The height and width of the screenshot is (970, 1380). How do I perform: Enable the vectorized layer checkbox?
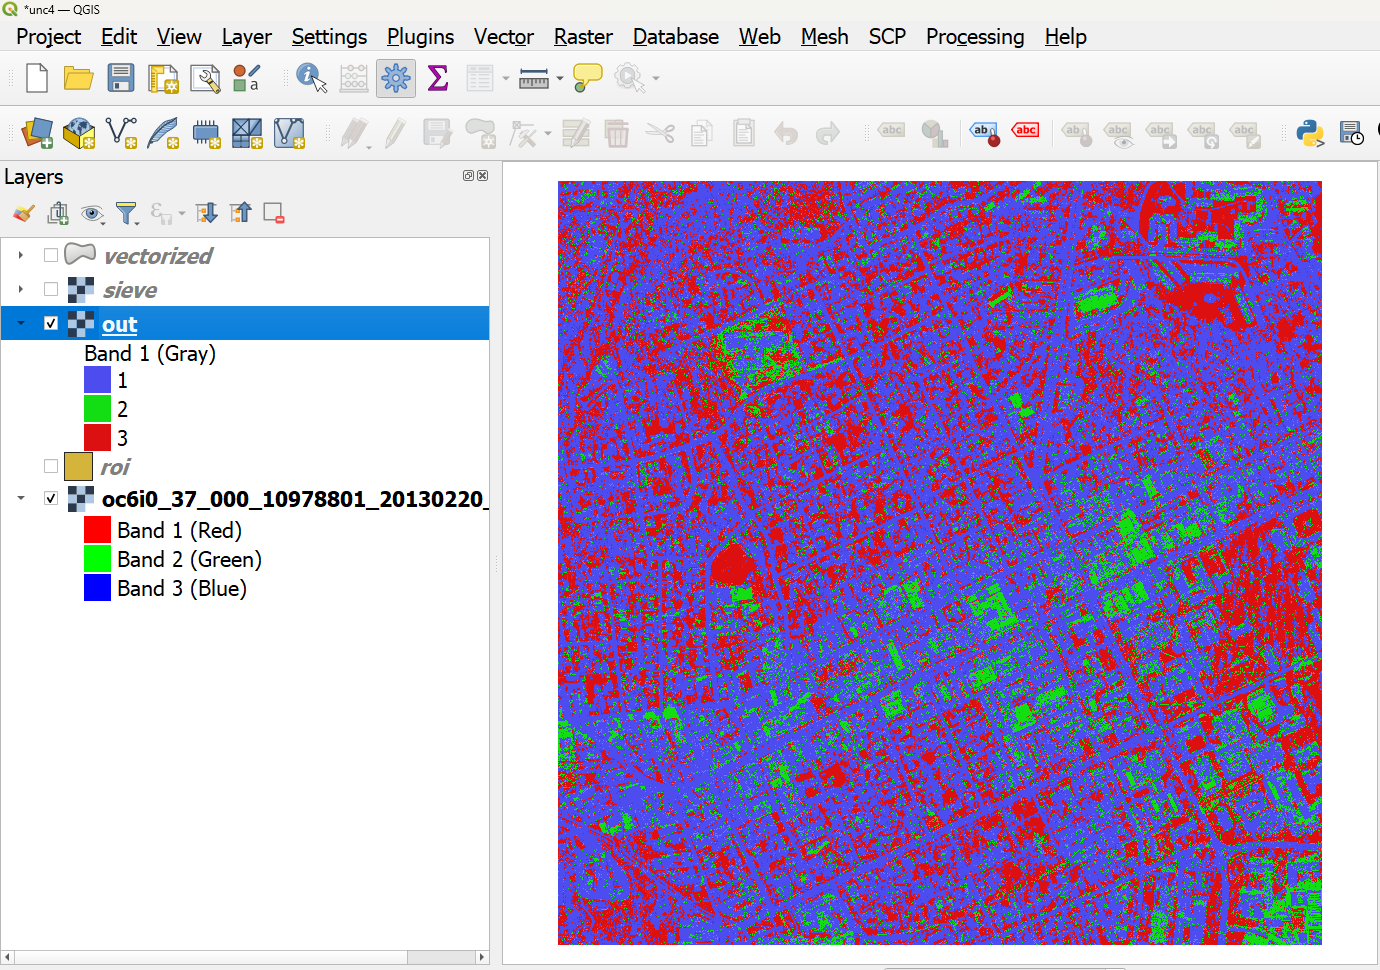pos(51,255)
